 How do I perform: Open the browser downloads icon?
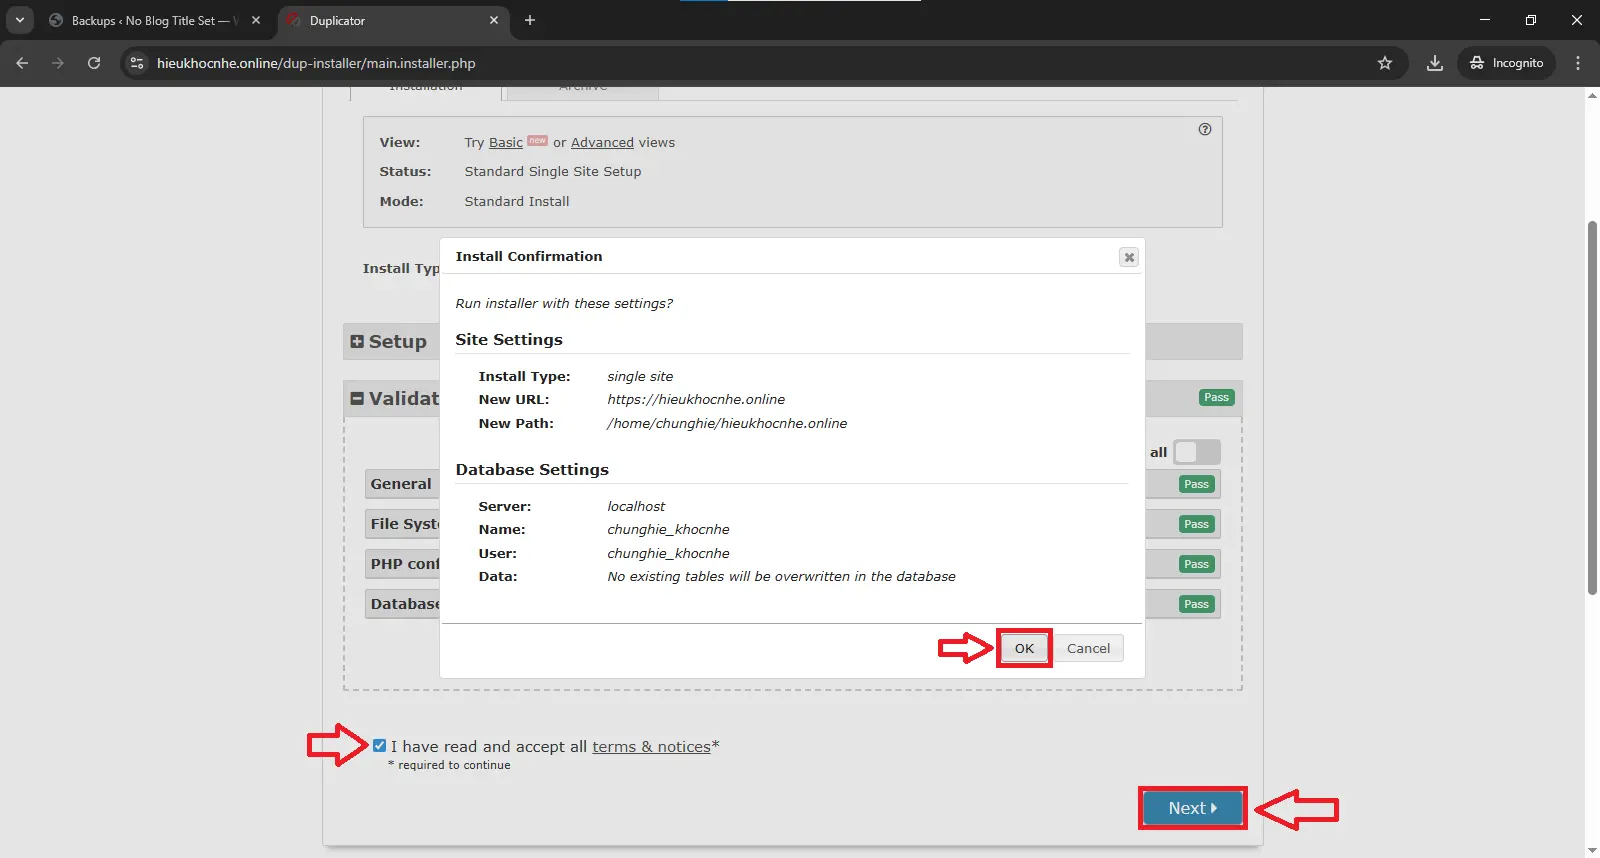(x=1435, y=63)
